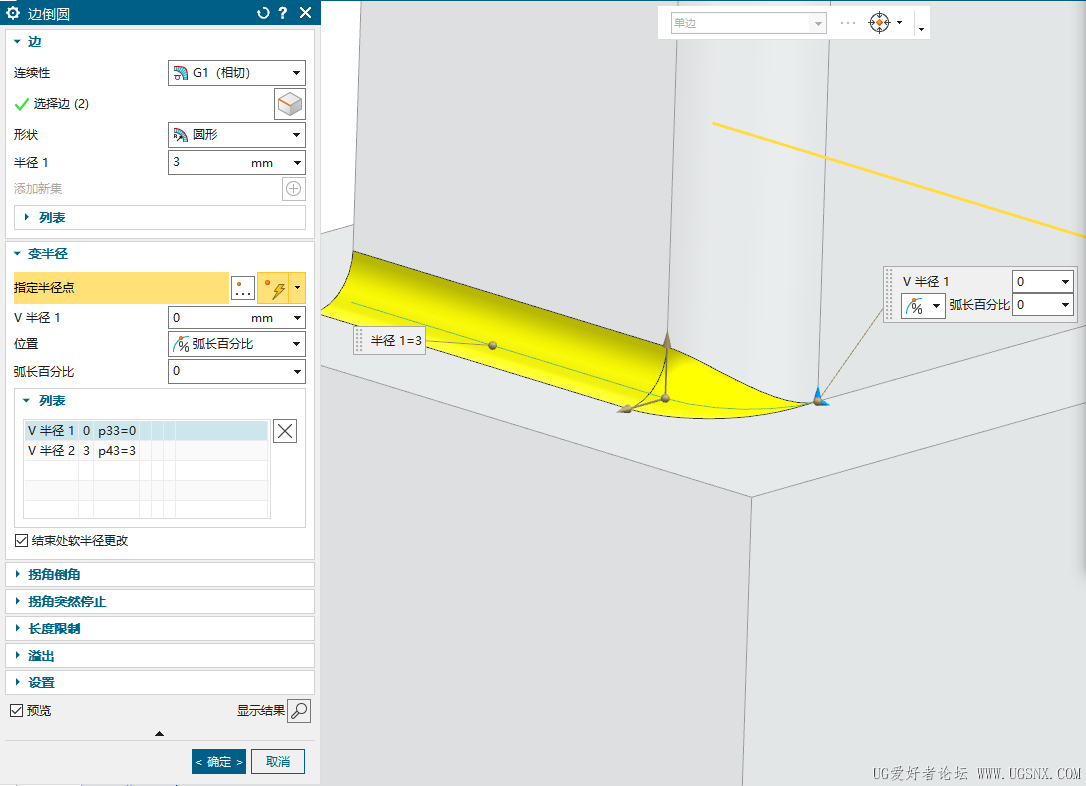Click the add new set plus icon
Image resolution: width=1086 pixels, height=786 pixels.
point(294,188)
